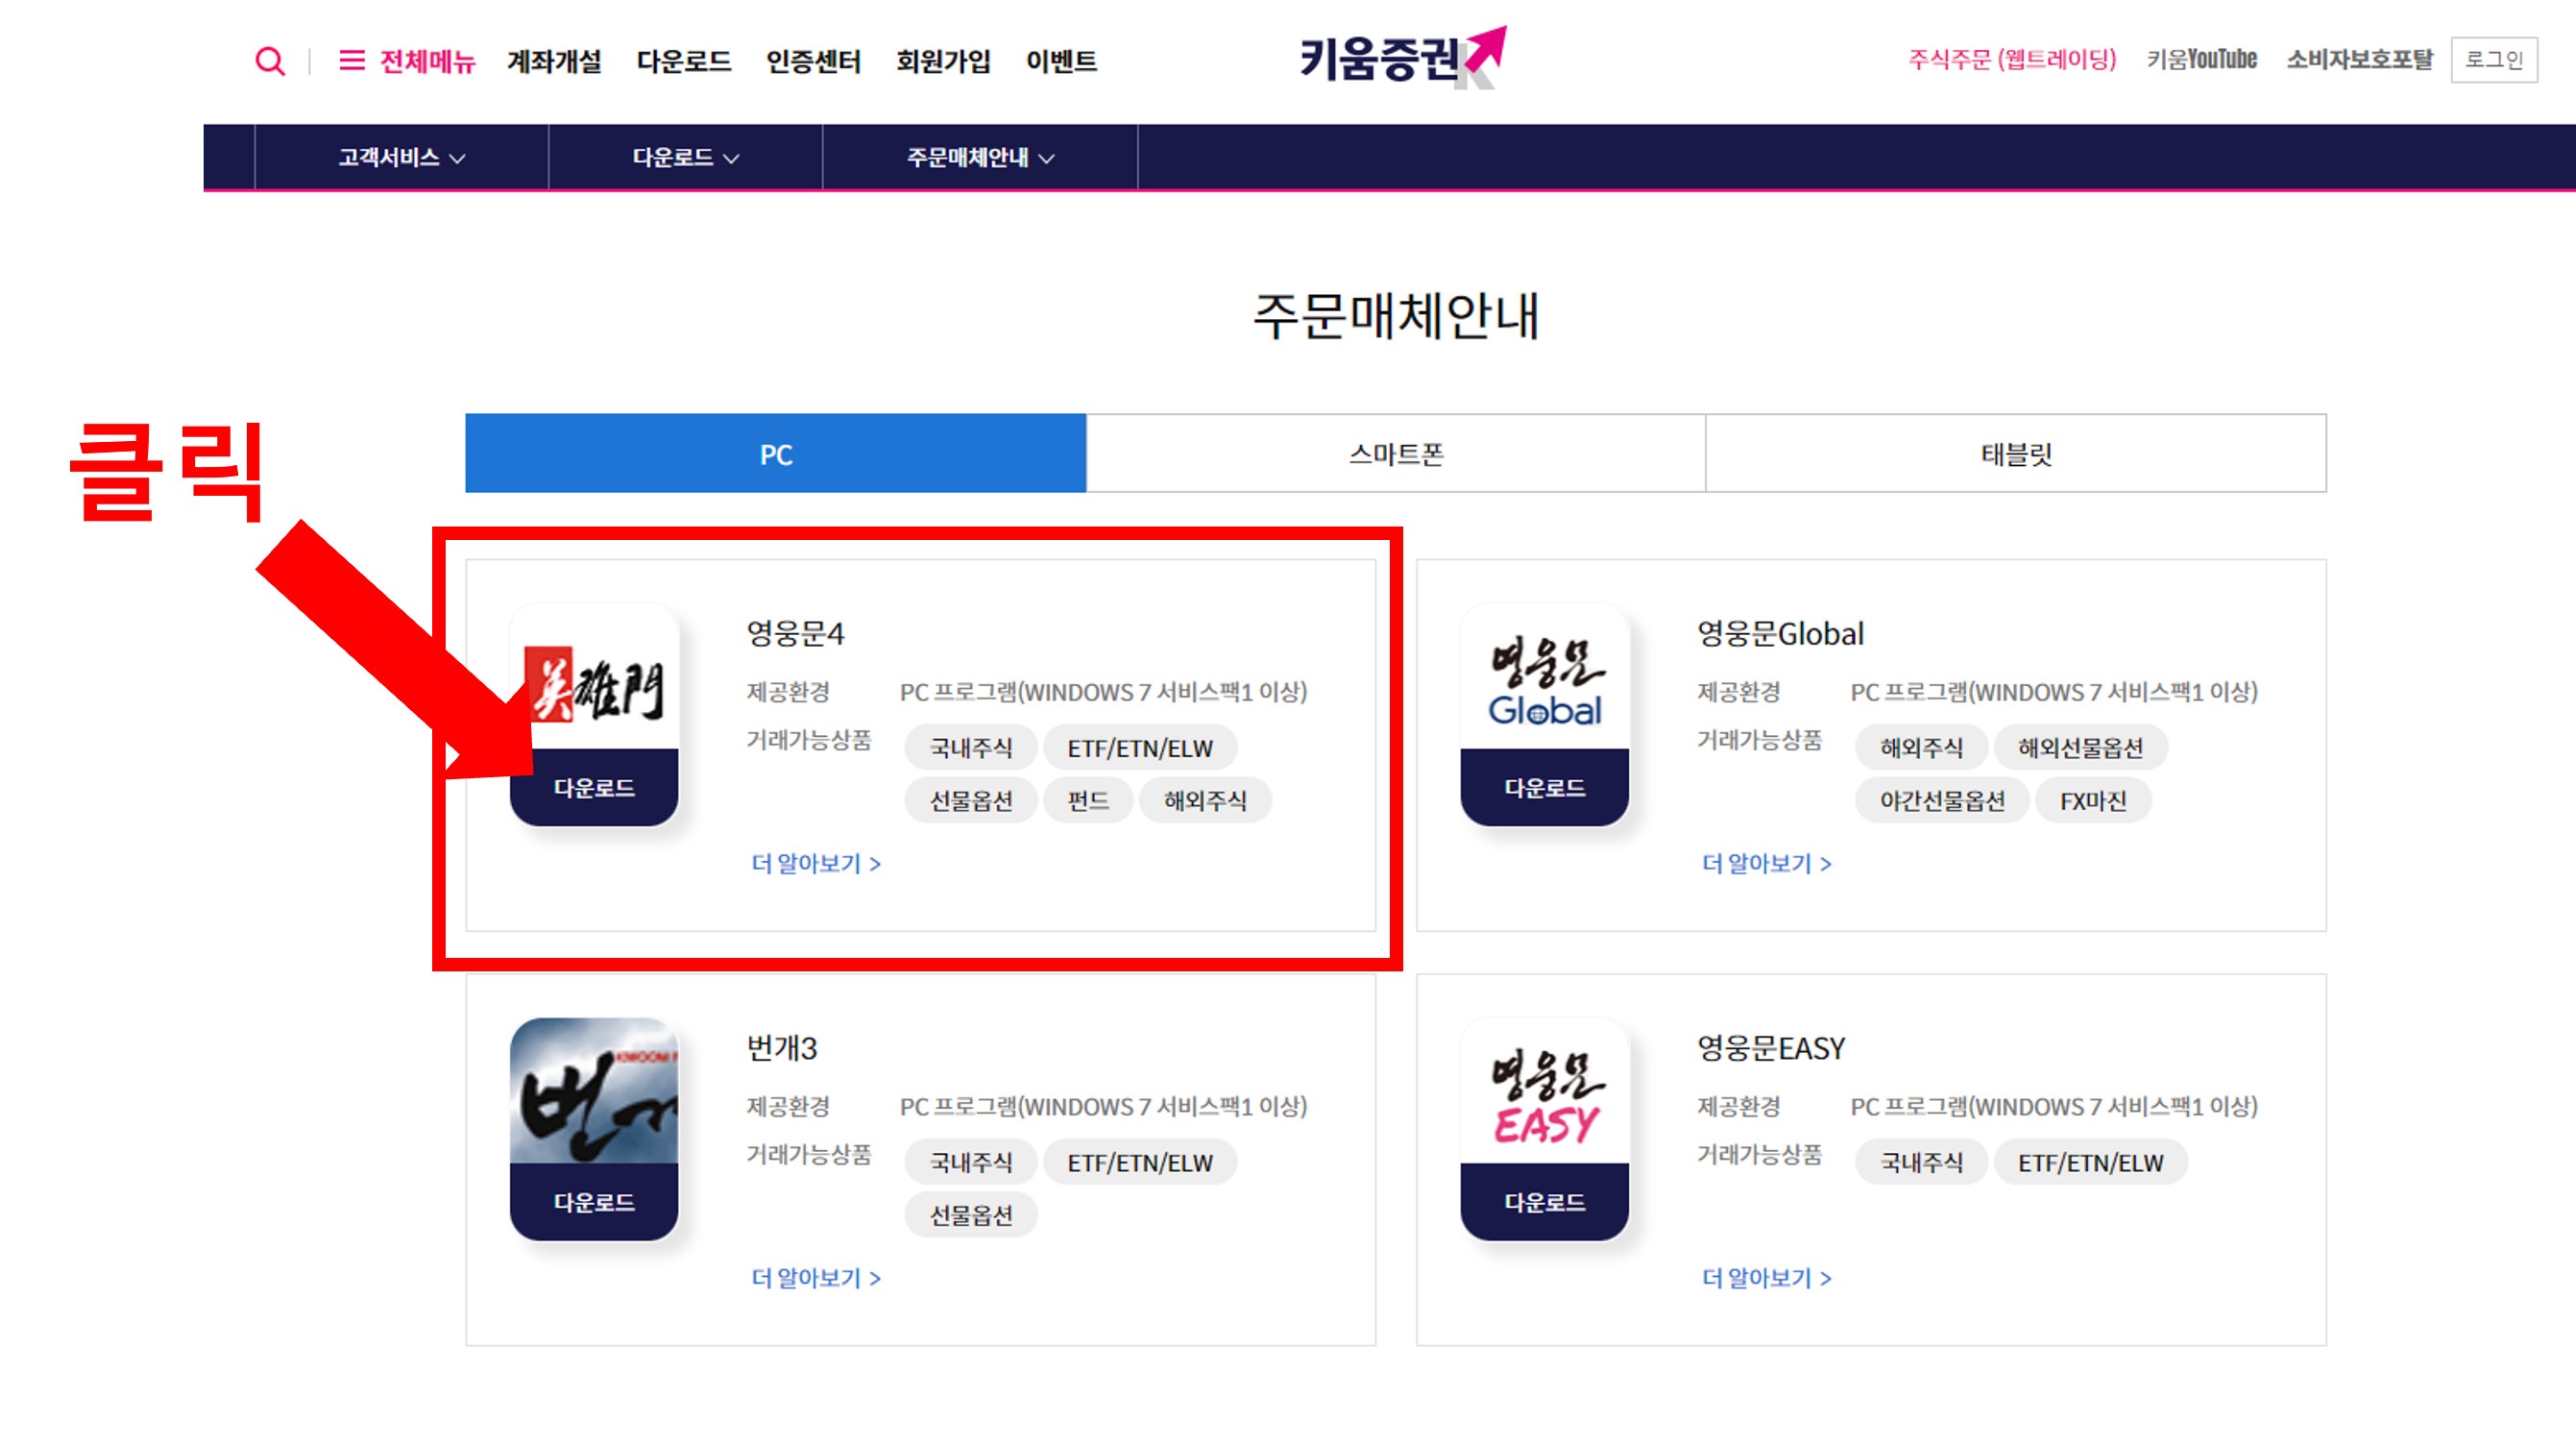Click the 주문매체안내 page heading
Screen dimensions: 2576x1446
1396,316
